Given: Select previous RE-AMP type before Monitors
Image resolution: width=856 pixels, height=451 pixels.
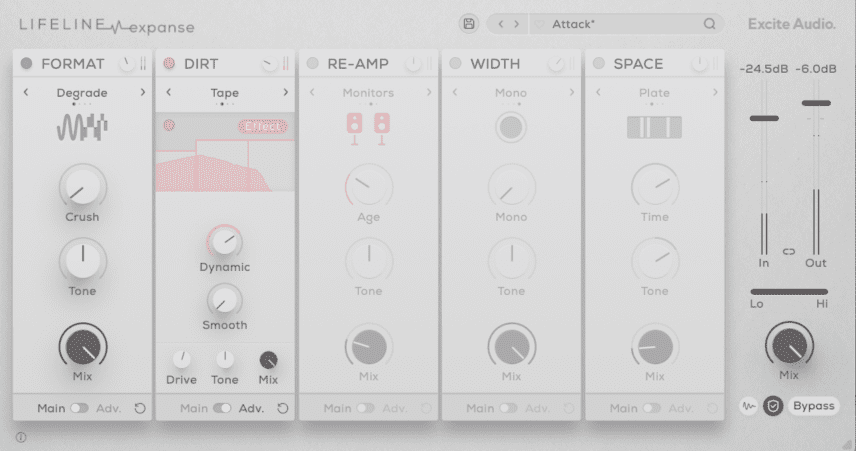Looking at the screenshot, I should 312,92.
